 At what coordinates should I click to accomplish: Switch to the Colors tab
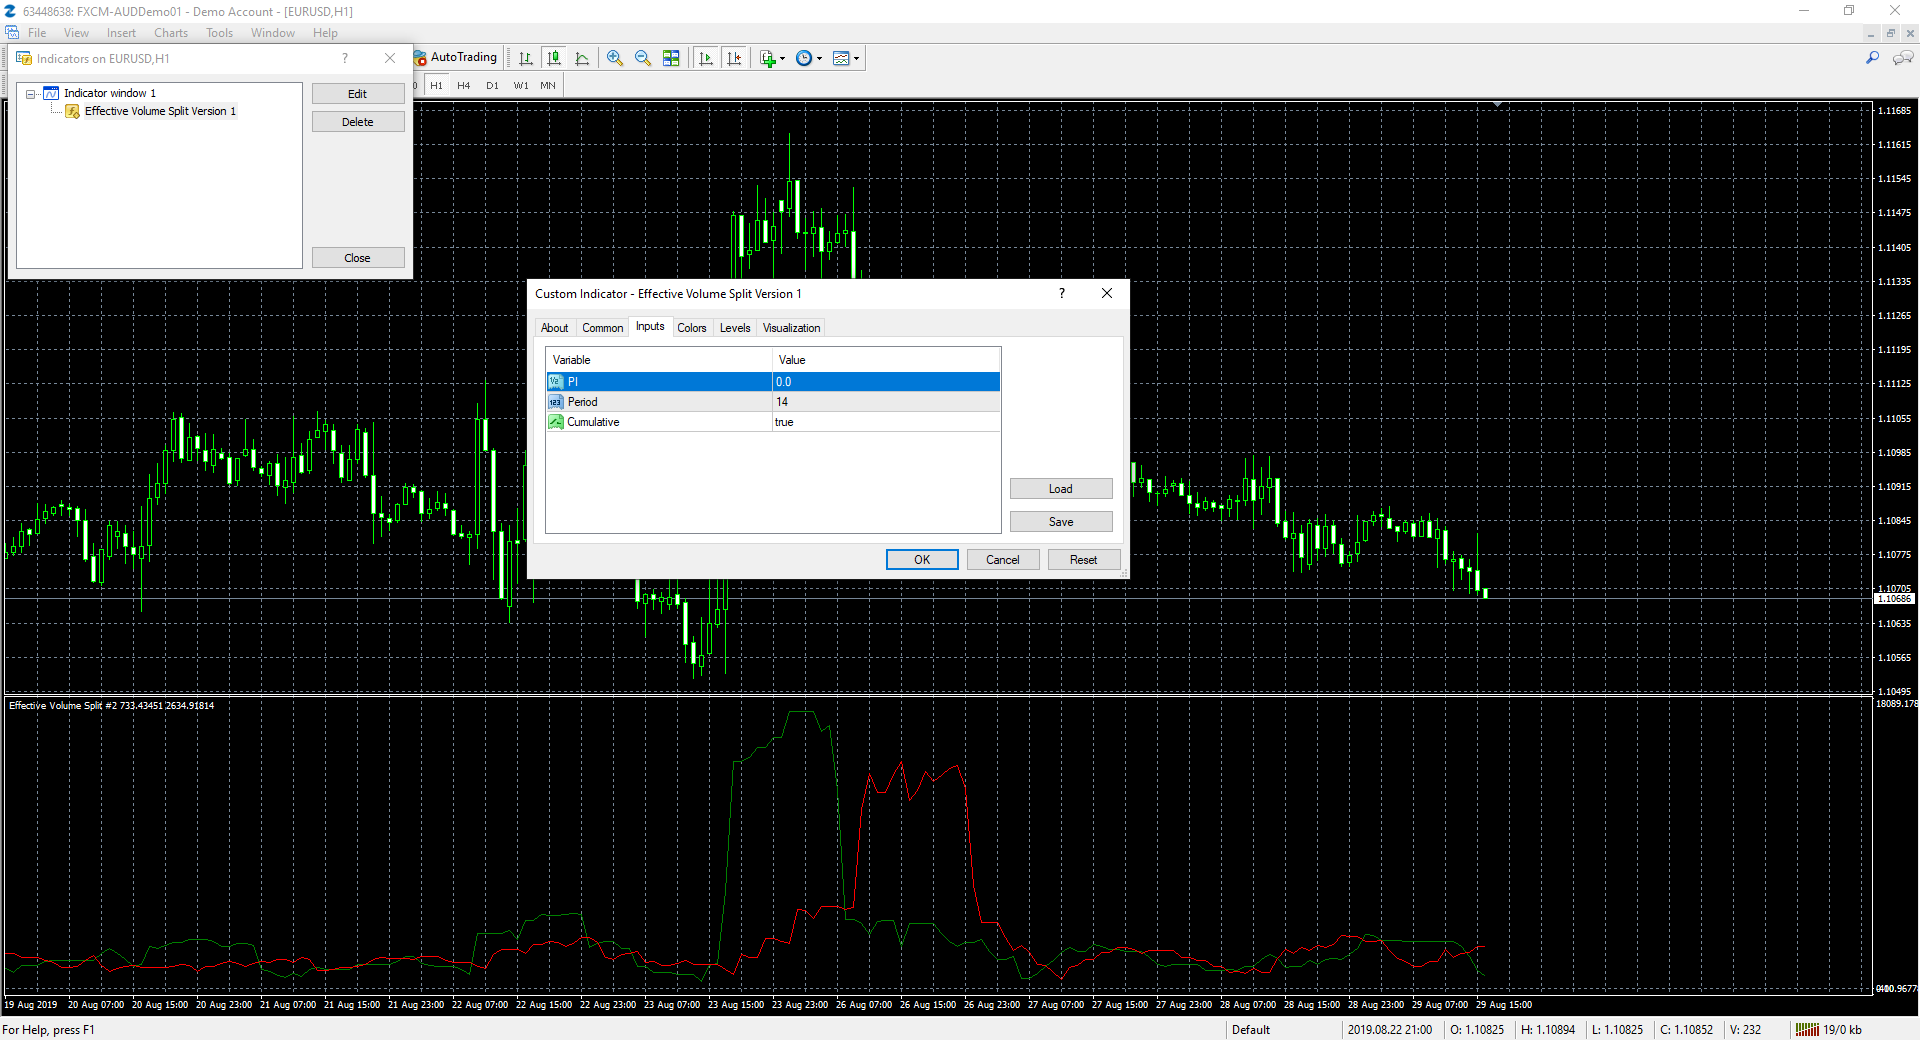[x=691, y=328]
